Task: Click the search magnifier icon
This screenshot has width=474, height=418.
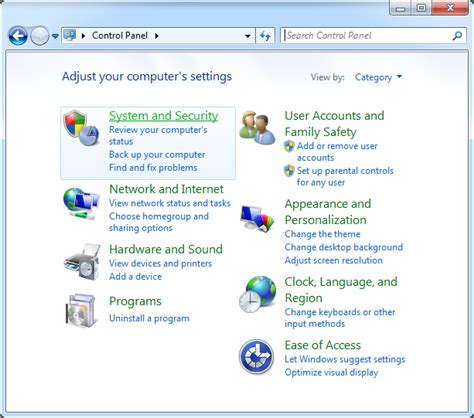Action: tap(457, 36)
